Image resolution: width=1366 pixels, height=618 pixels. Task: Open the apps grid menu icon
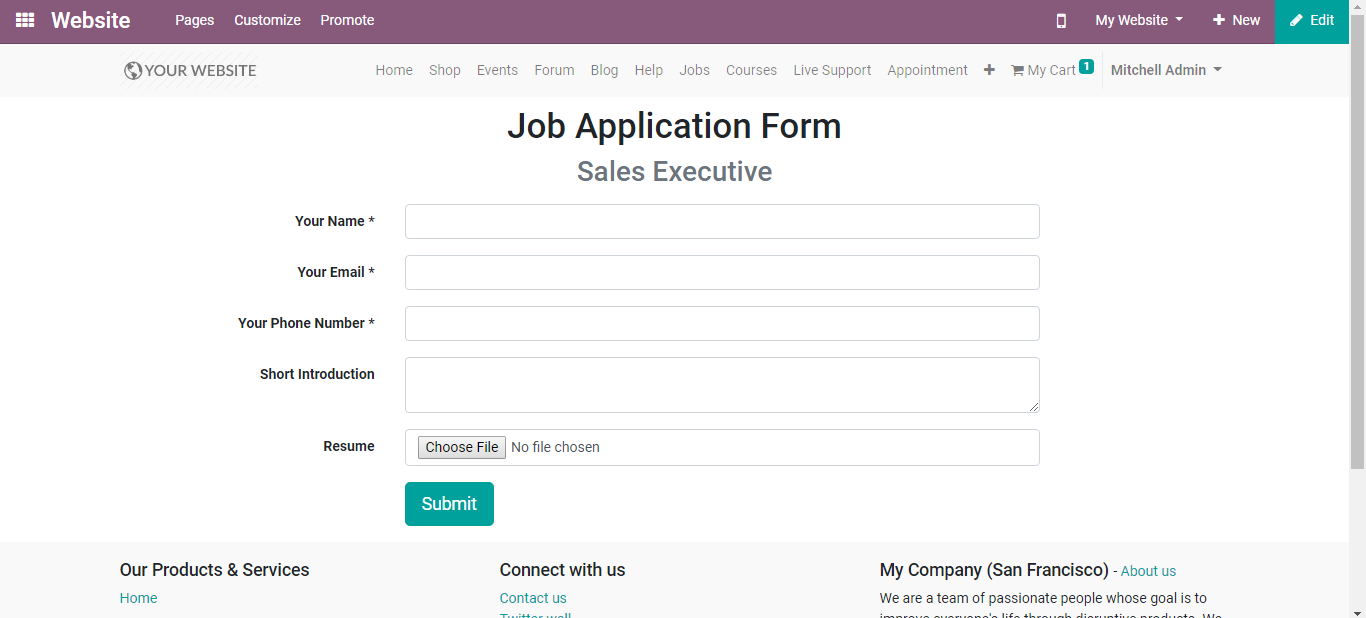(25, 20)
